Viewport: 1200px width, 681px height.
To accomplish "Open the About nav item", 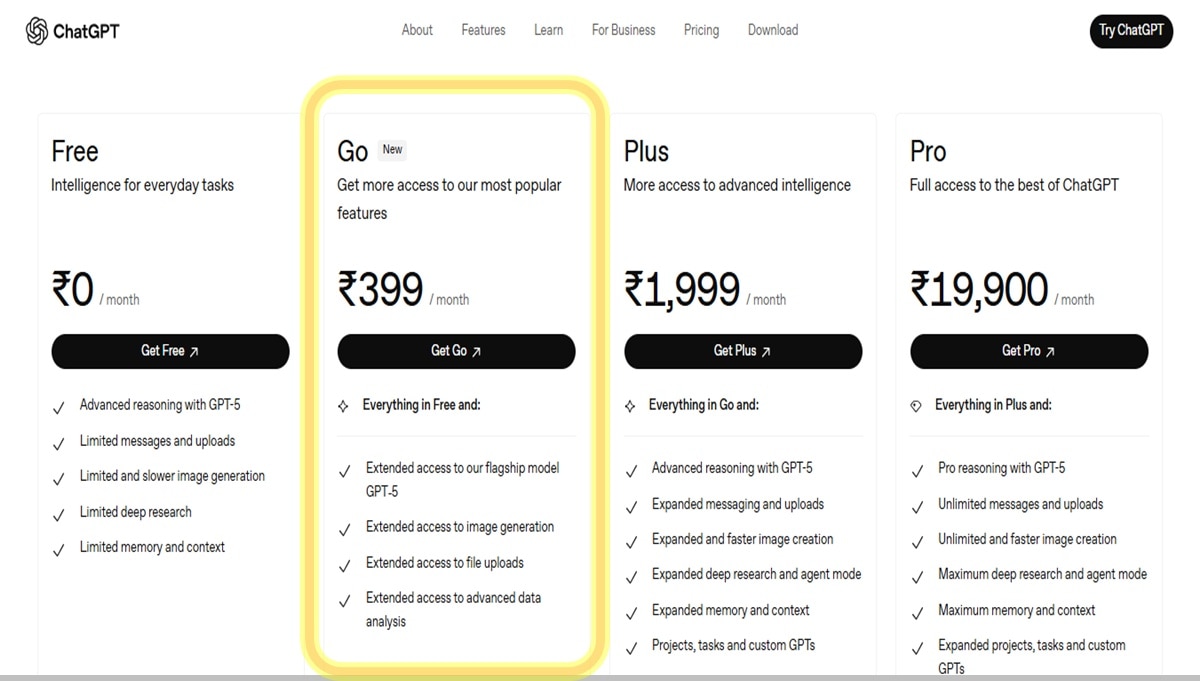I will click(417, 30).
